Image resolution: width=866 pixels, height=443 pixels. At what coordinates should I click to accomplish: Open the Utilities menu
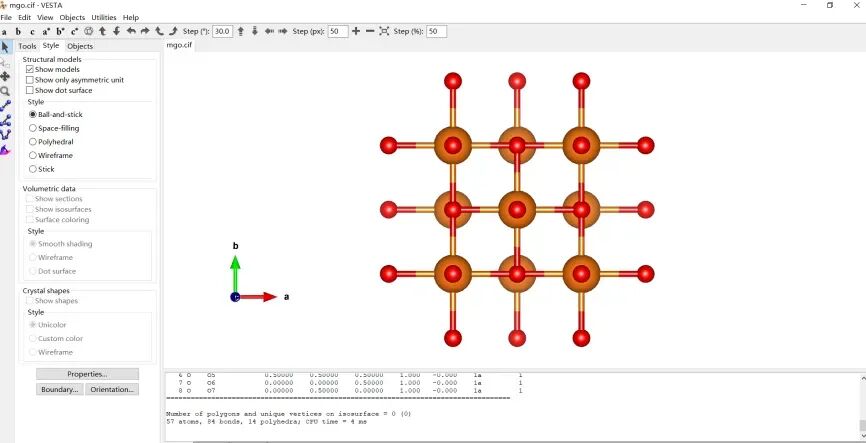click(103, 17)
